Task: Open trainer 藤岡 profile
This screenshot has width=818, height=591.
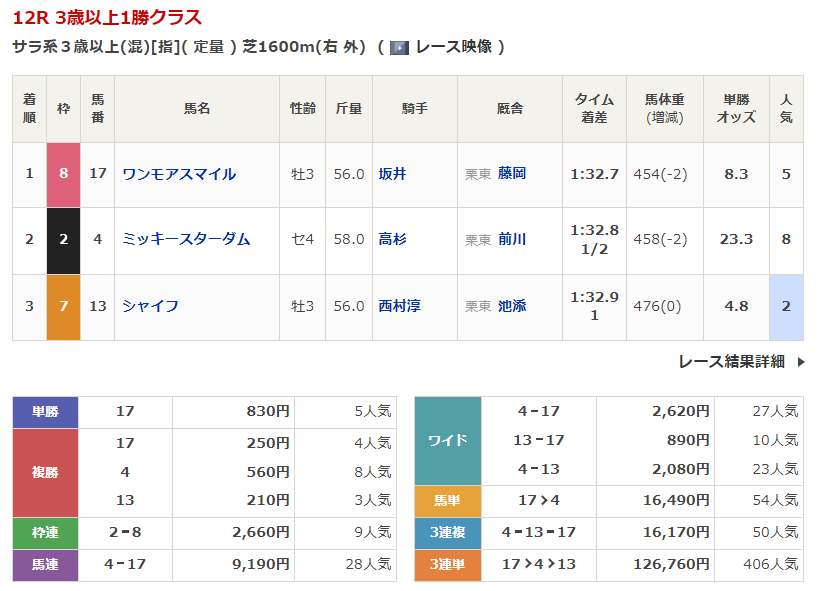Action: pos(512,174)
